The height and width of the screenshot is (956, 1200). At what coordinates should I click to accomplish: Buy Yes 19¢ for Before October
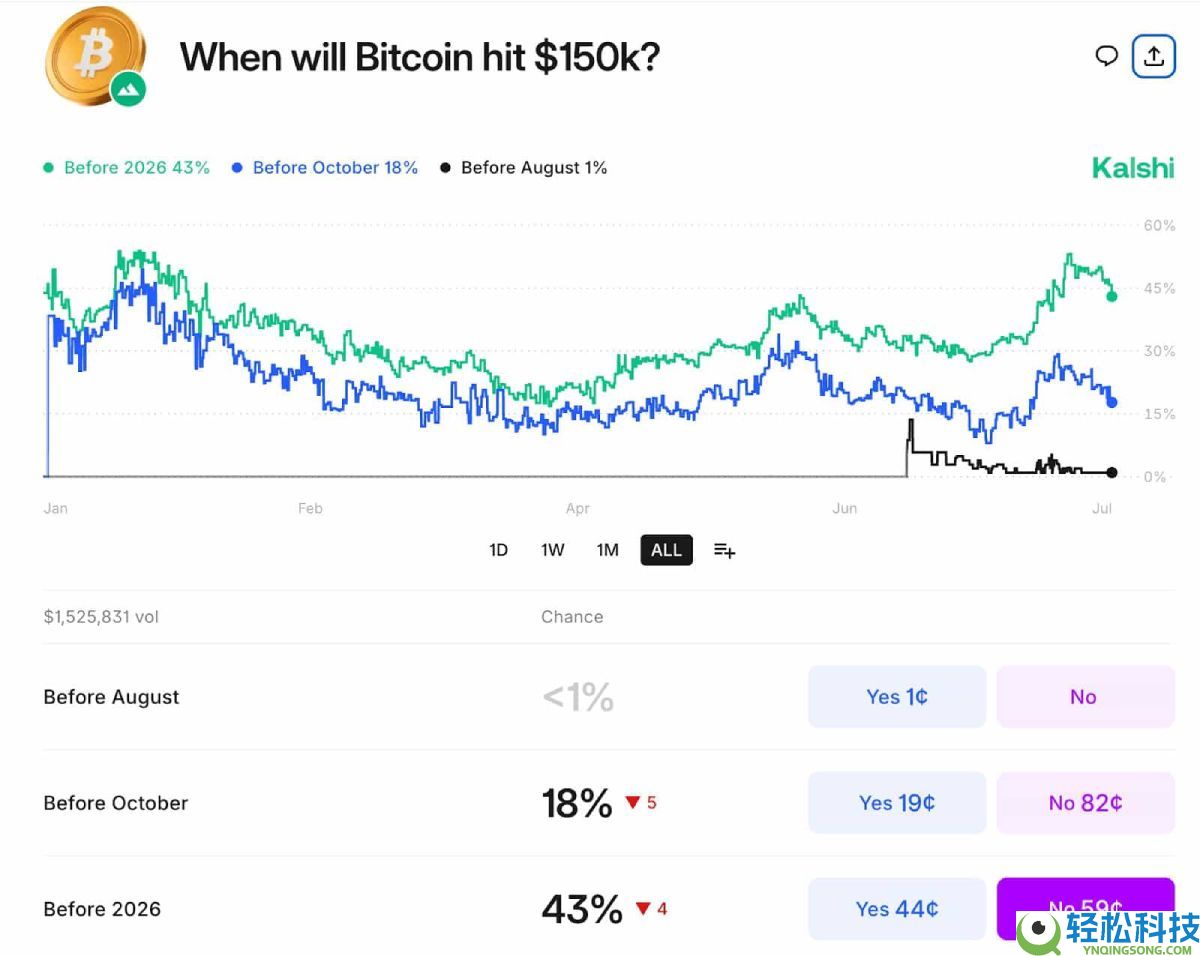tap(896, 803)
